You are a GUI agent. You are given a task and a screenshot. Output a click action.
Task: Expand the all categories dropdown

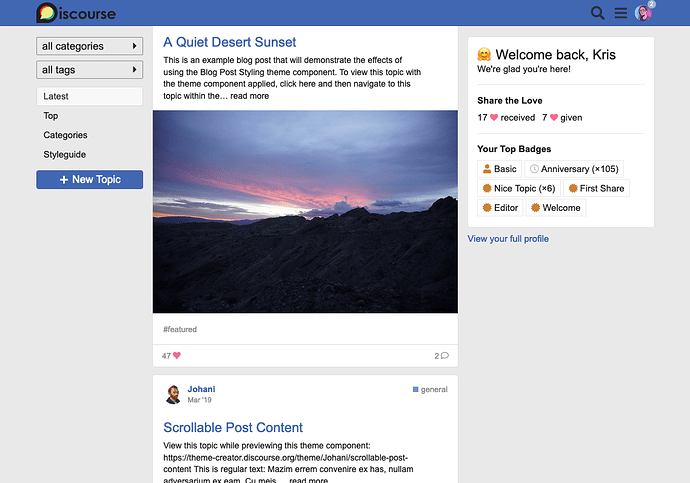click(x=89, y=46)
